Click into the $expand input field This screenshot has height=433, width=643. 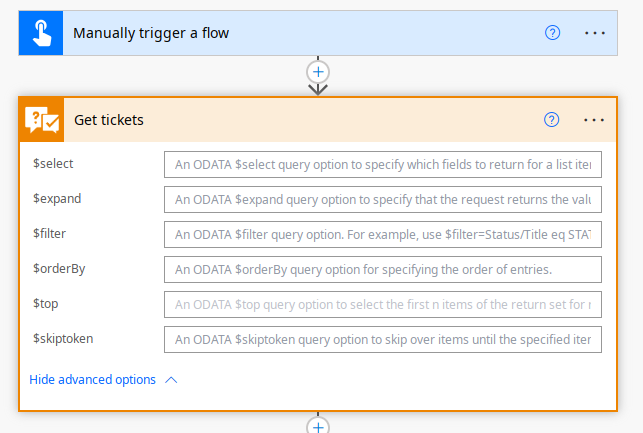point(382,199)
